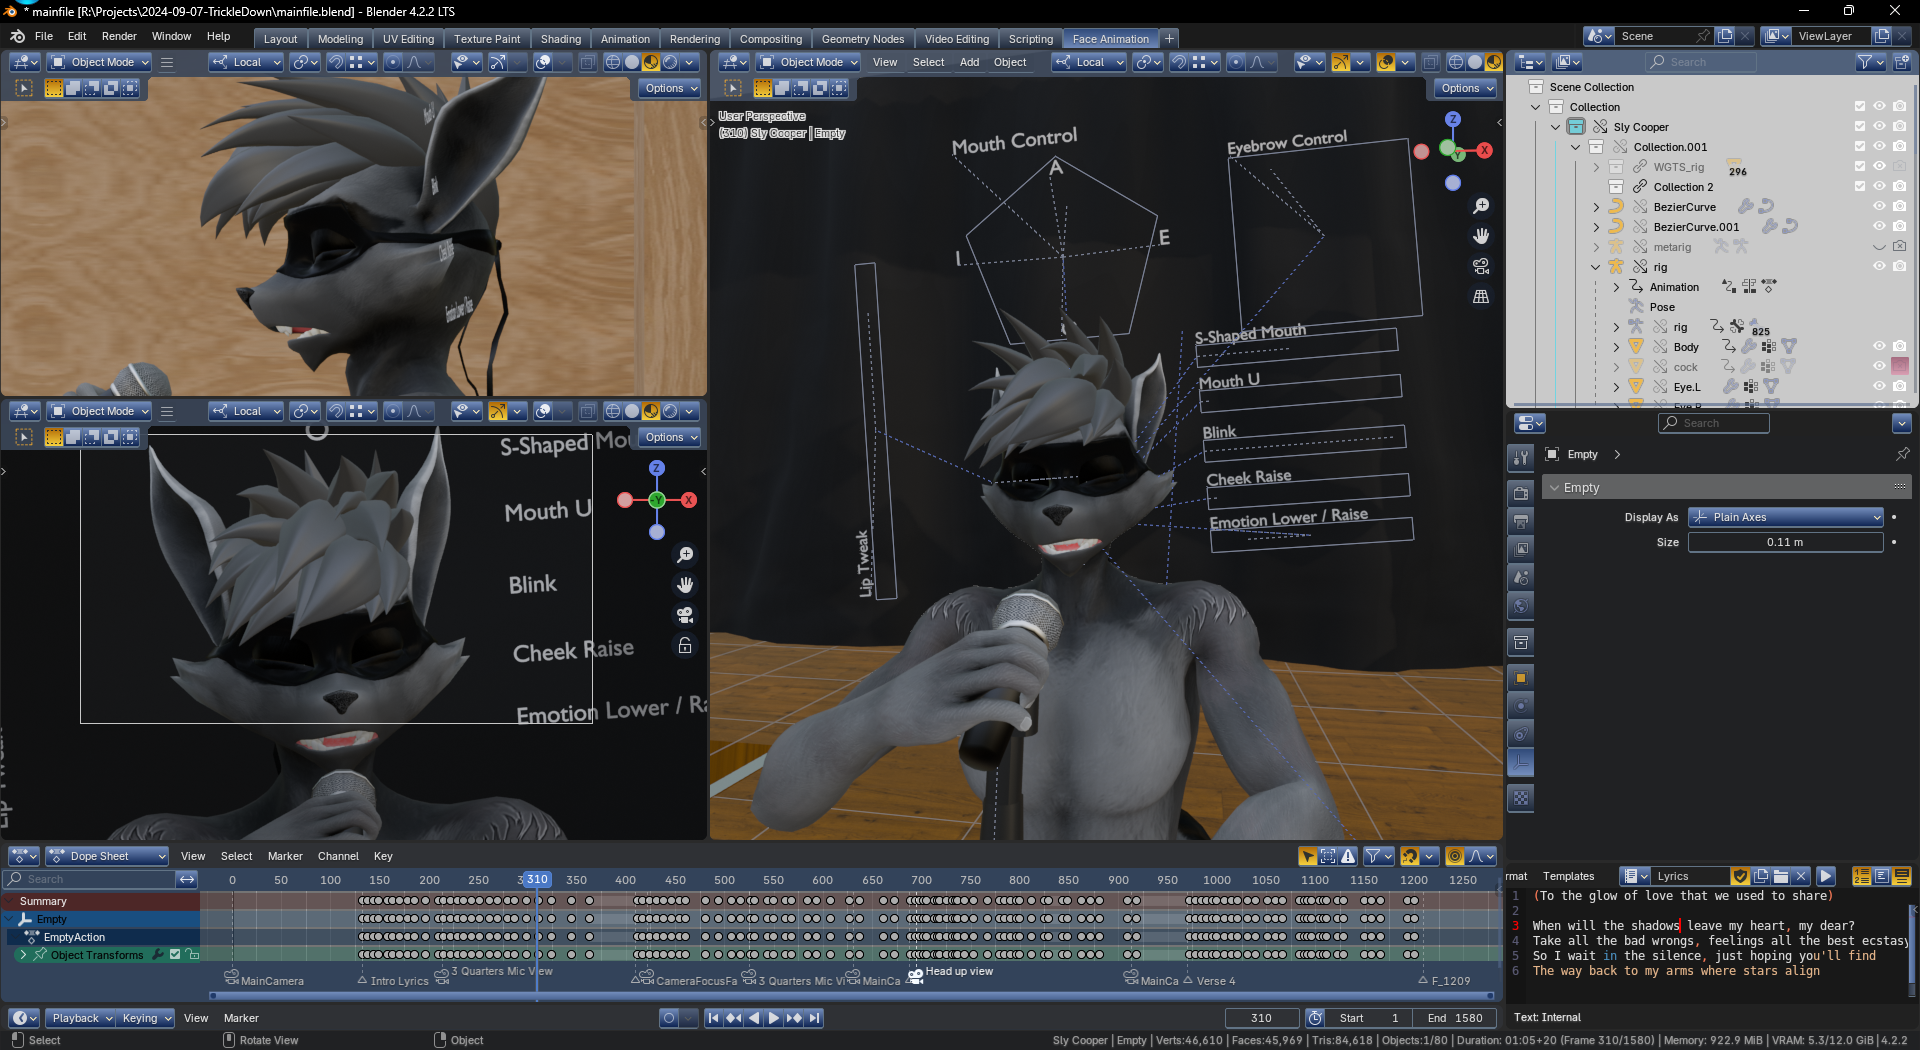The image size is (1920, 1050).
Task: Open the Render menu
Action: 119,36
